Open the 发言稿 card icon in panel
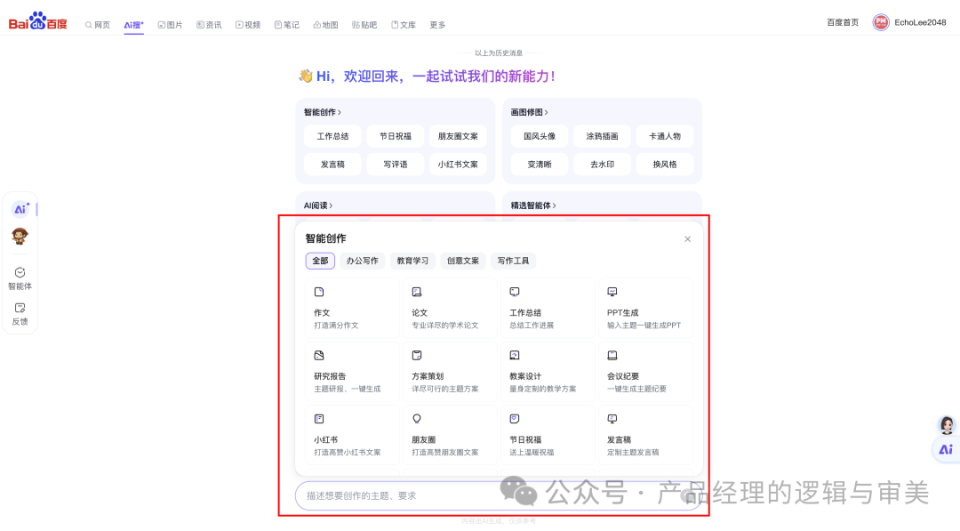The width and height of the screenshot is (960, 531). [x=612, y=419]
